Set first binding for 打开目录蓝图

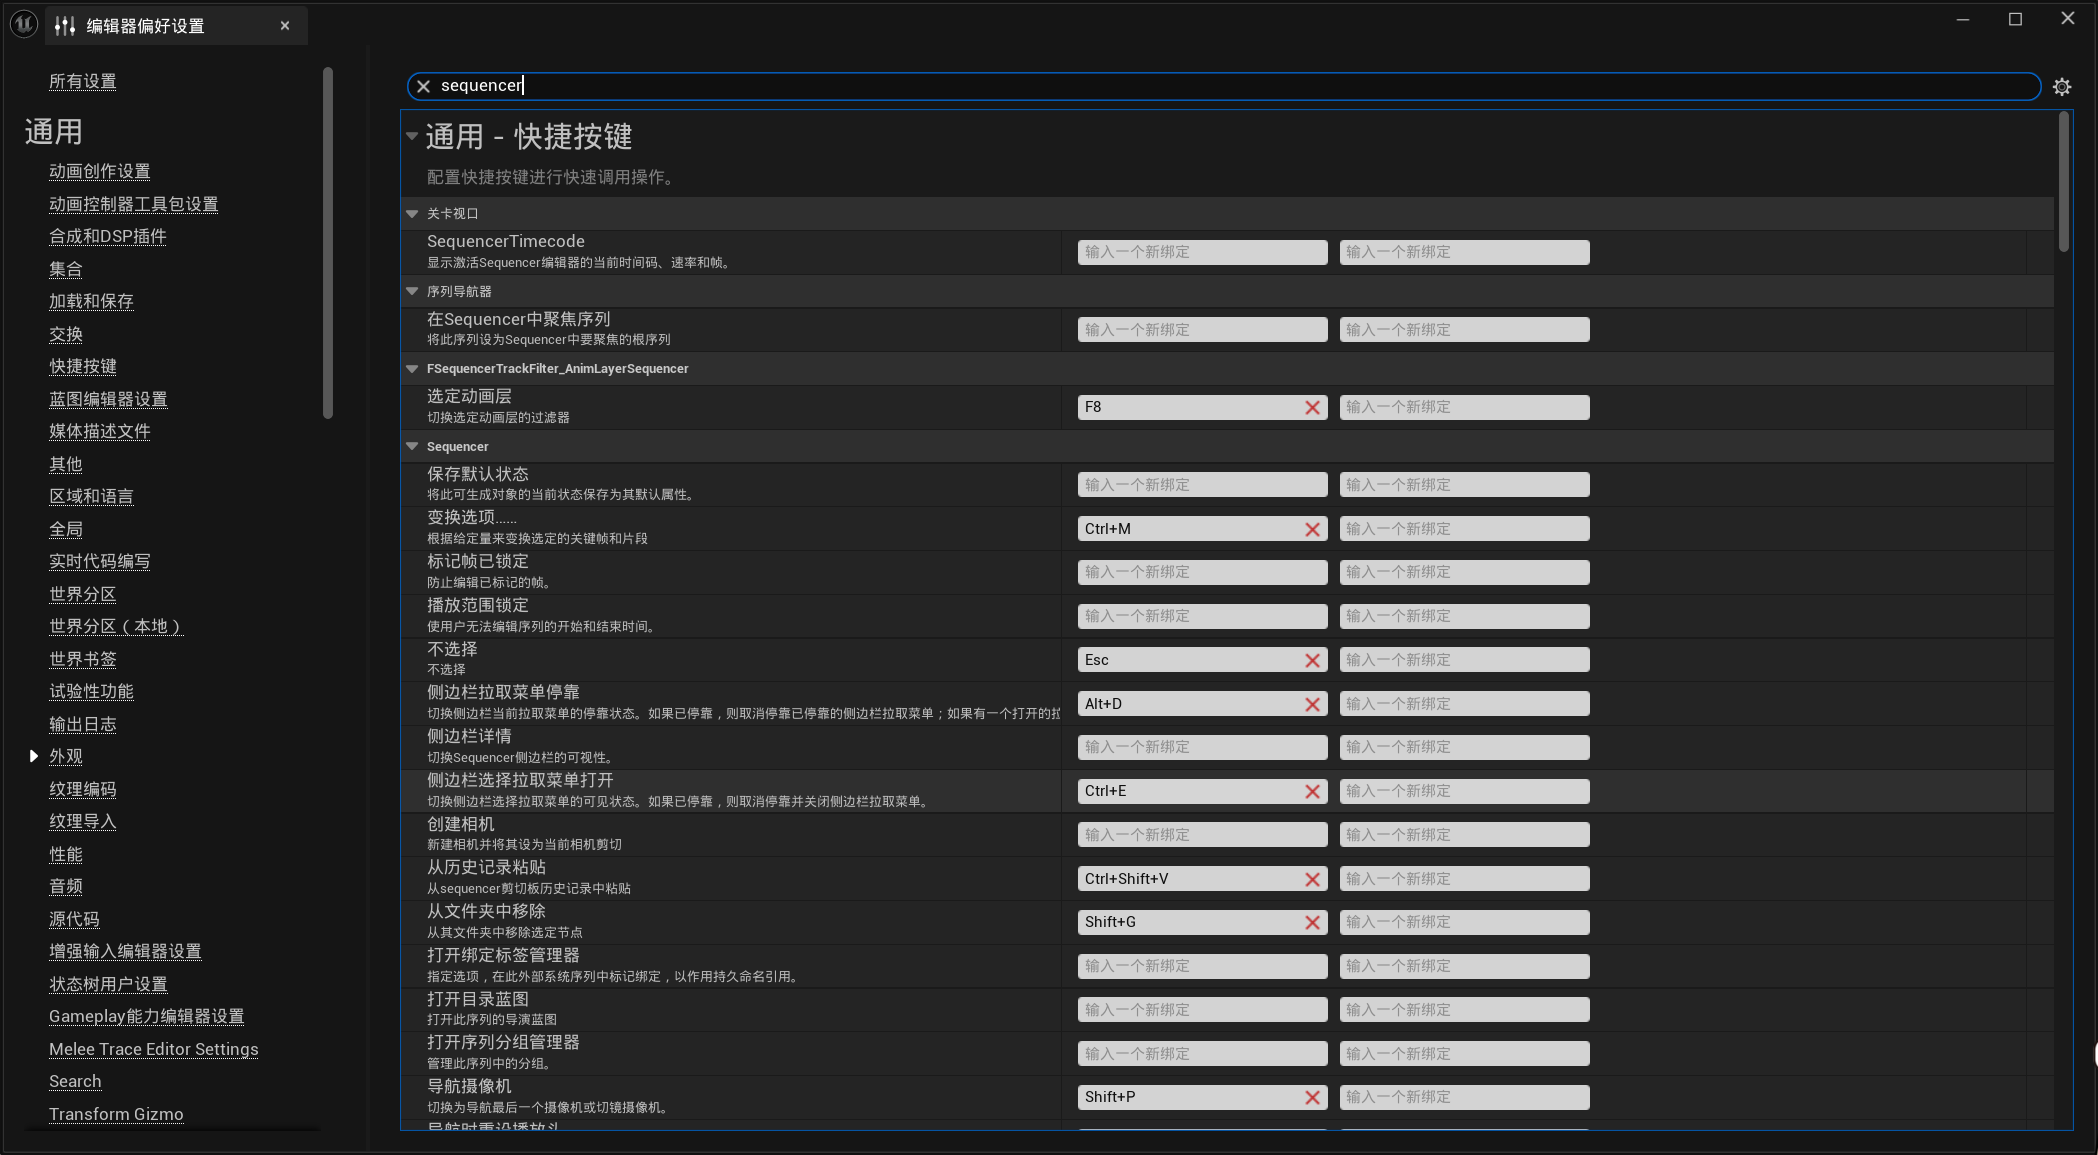1202,1010
